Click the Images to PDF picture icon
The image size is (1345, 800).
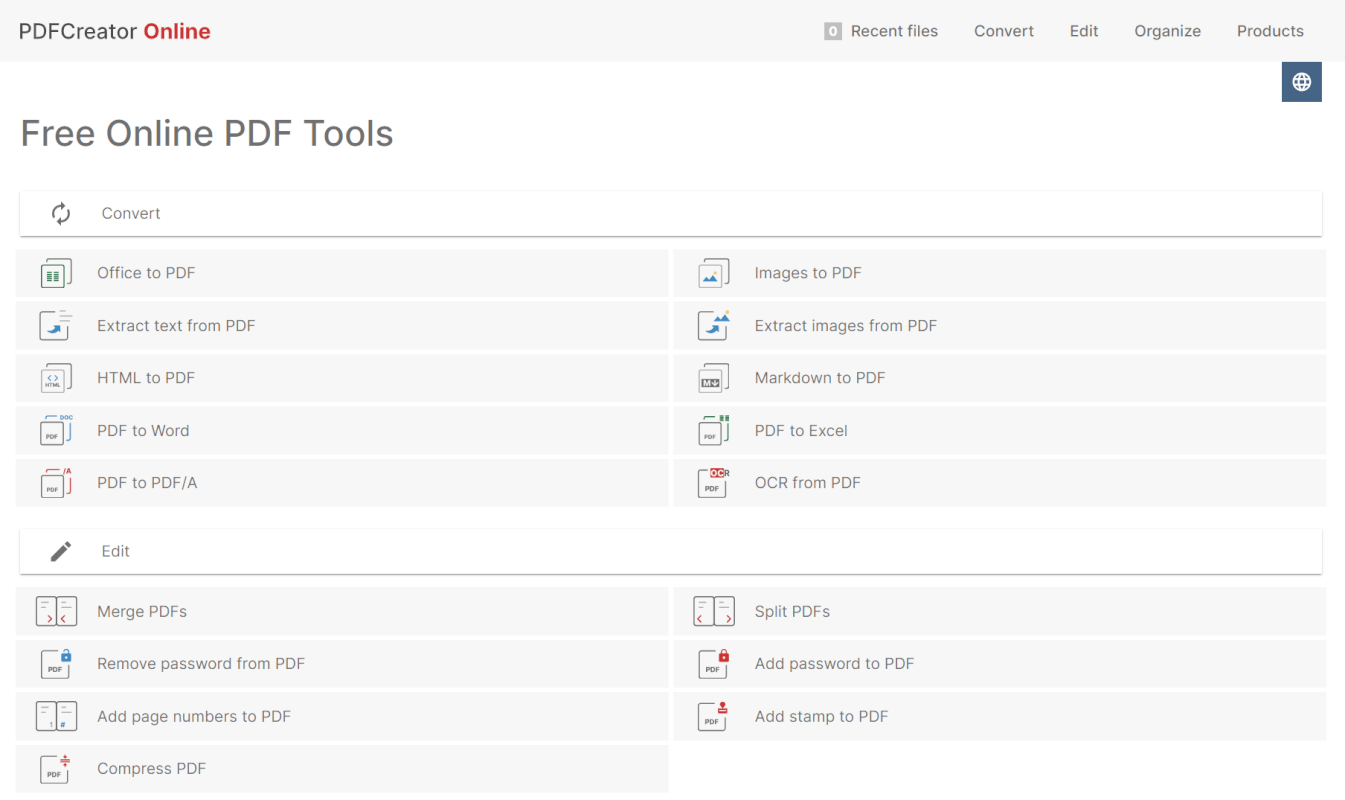pos(713,273)
